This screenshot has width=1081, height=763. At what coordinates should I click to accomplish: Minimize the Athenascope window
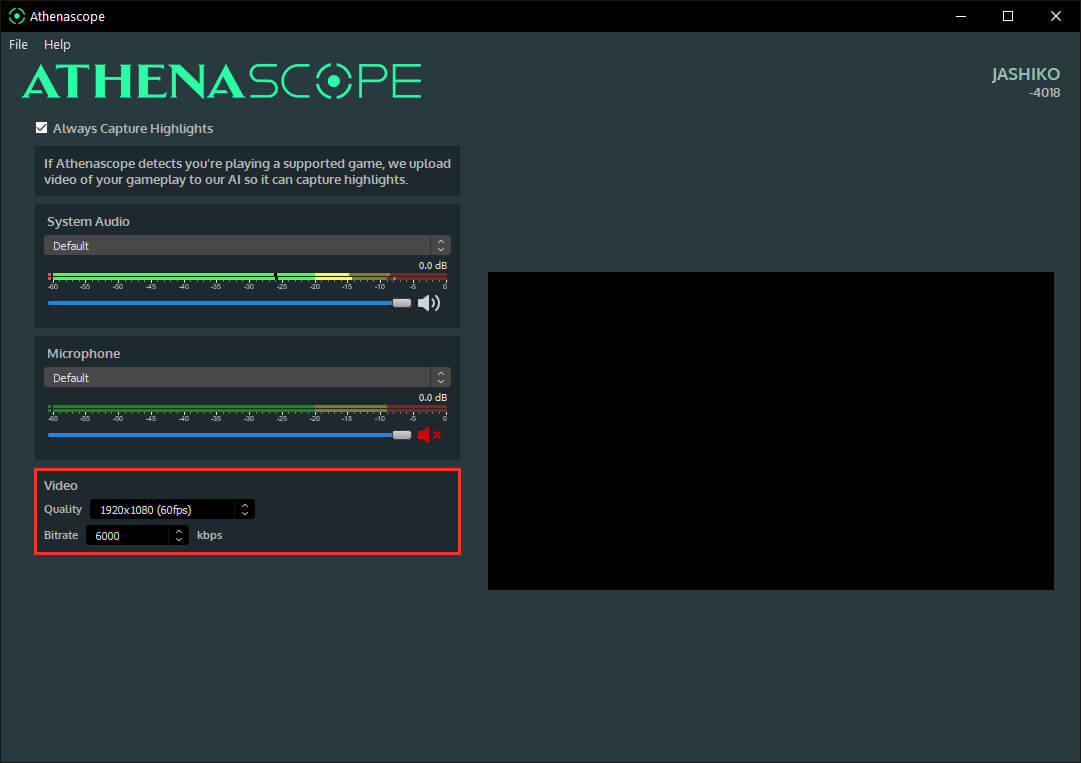[x=961, y=16]
